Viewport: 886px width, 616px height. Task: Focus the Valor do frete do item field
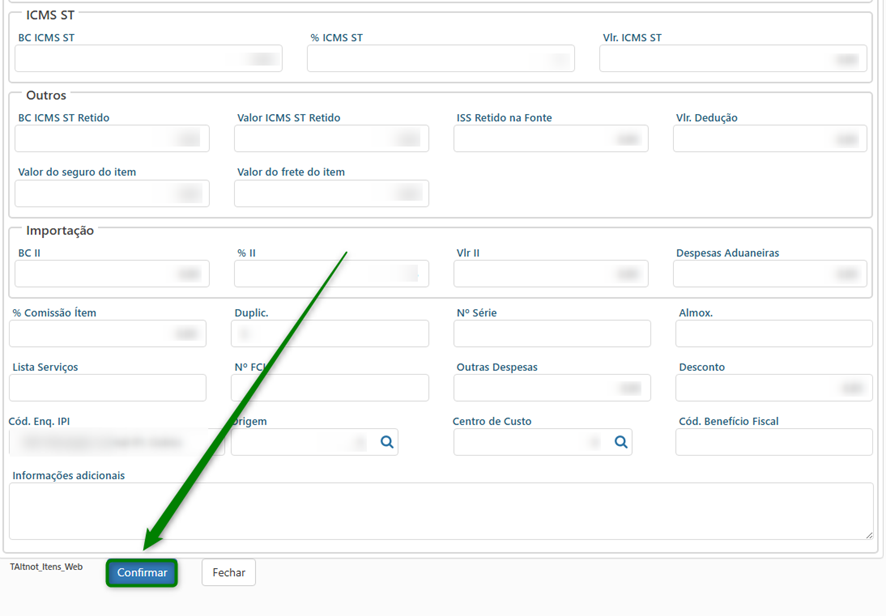331,194
